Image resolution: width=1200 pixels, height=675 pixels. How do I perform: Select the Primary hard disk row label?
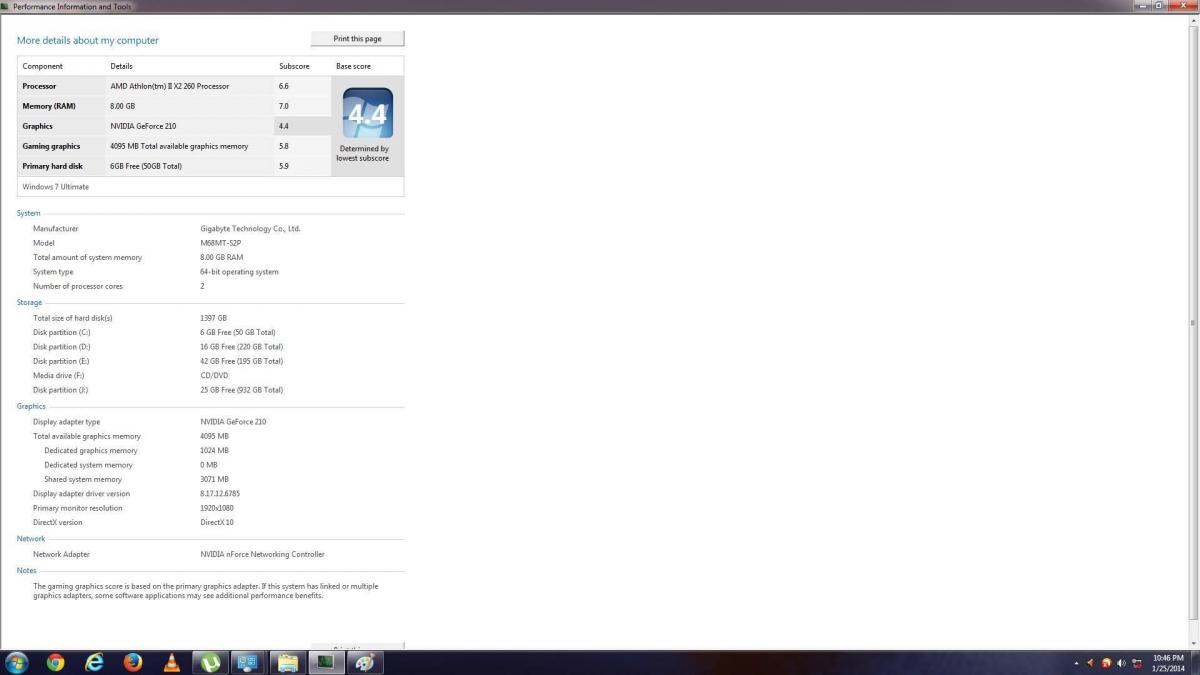[52, 166]
